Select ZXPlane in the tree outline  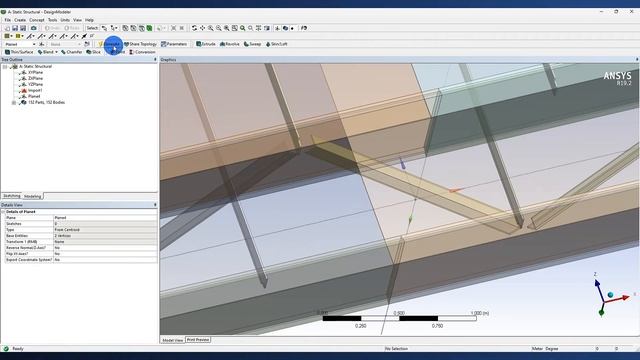[36, 78]
